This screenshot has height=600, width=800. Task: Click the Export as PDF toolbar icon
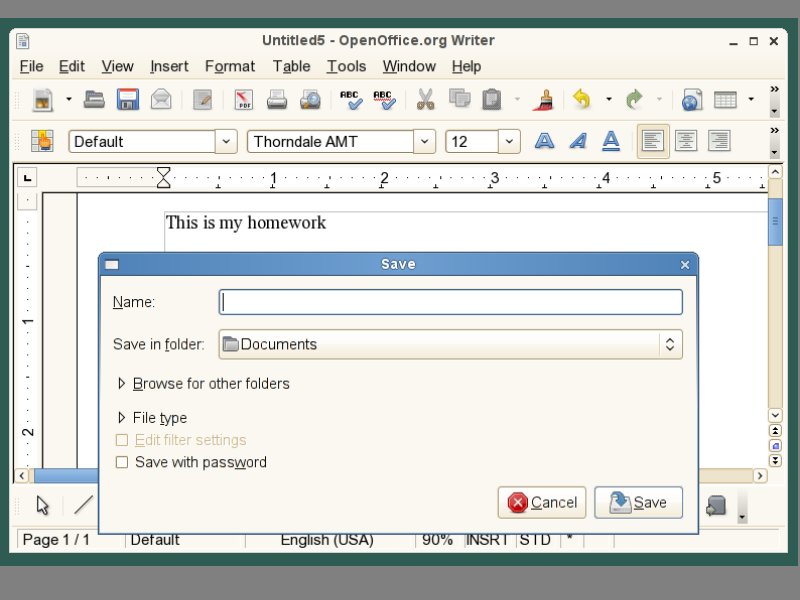244,99
